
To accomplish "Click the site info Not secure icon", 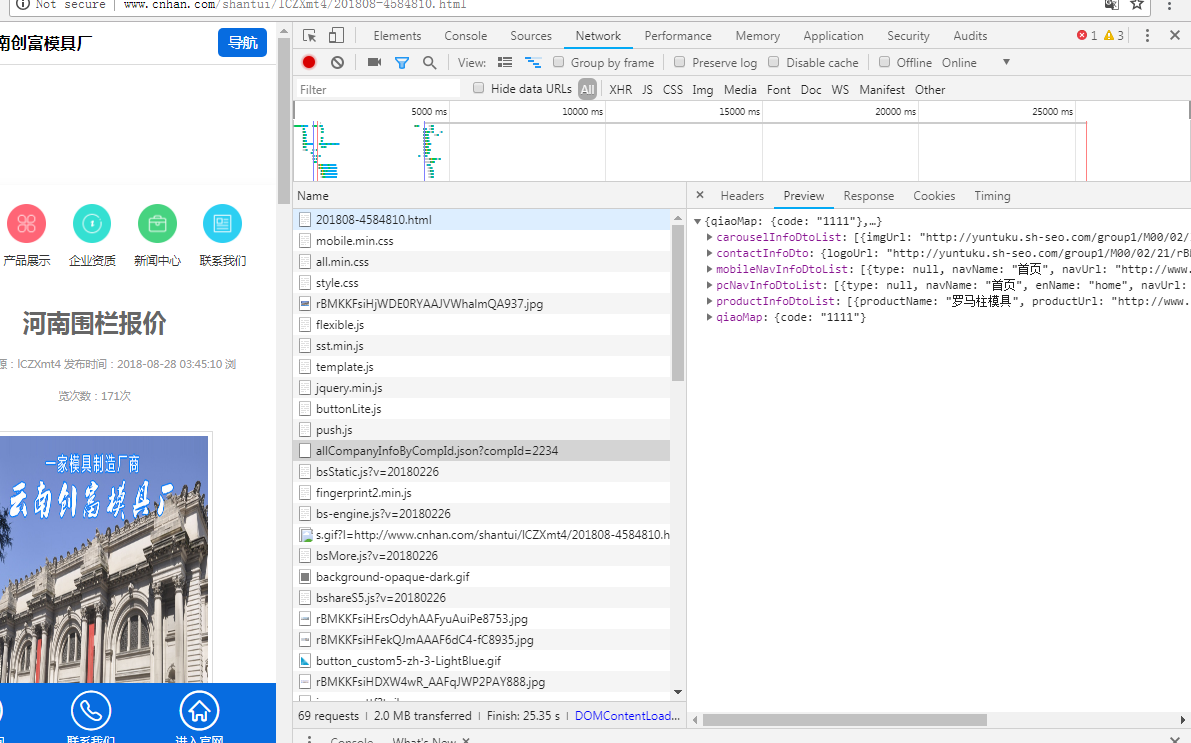I will (22, 5).
